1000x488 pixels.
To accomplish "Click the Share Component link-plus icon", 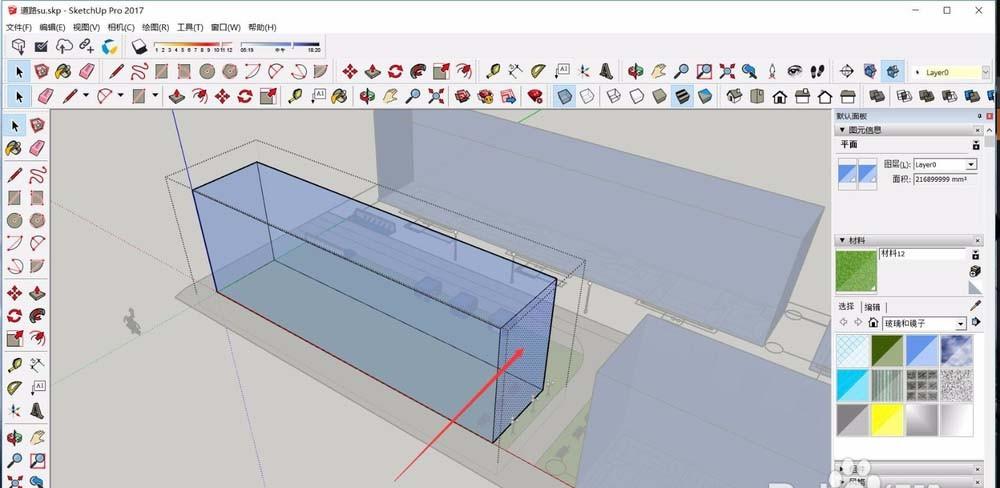I will [87, 46].
